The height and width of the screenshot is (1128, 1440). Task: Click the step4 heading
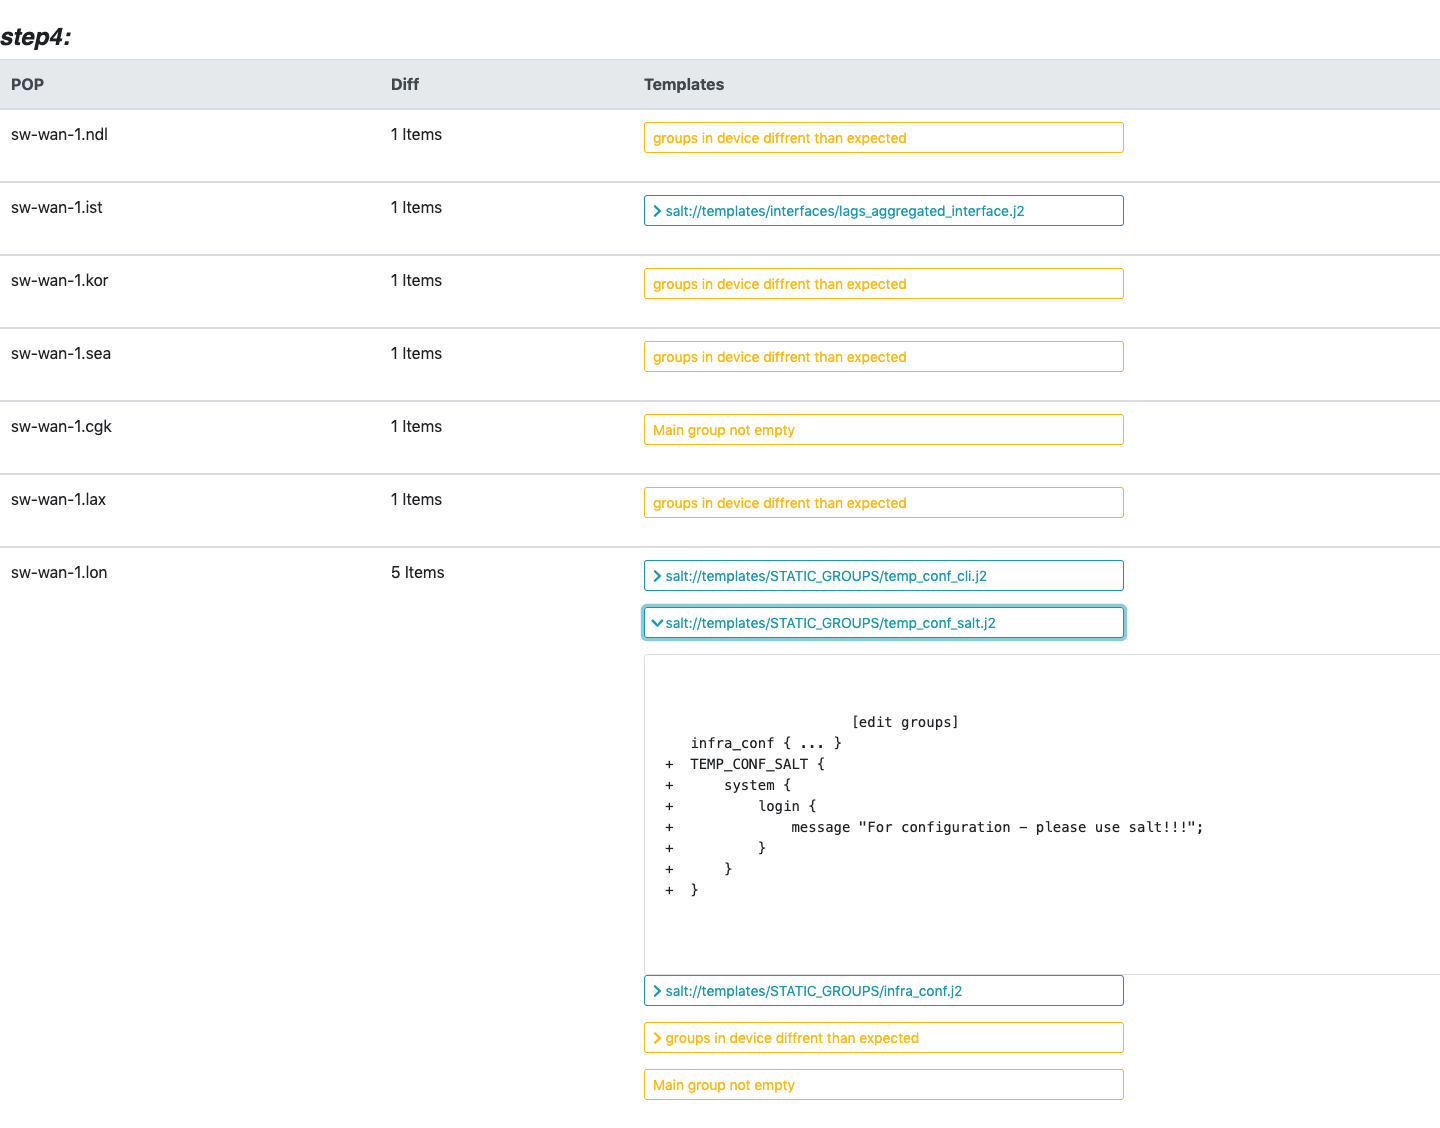(36, 37)
